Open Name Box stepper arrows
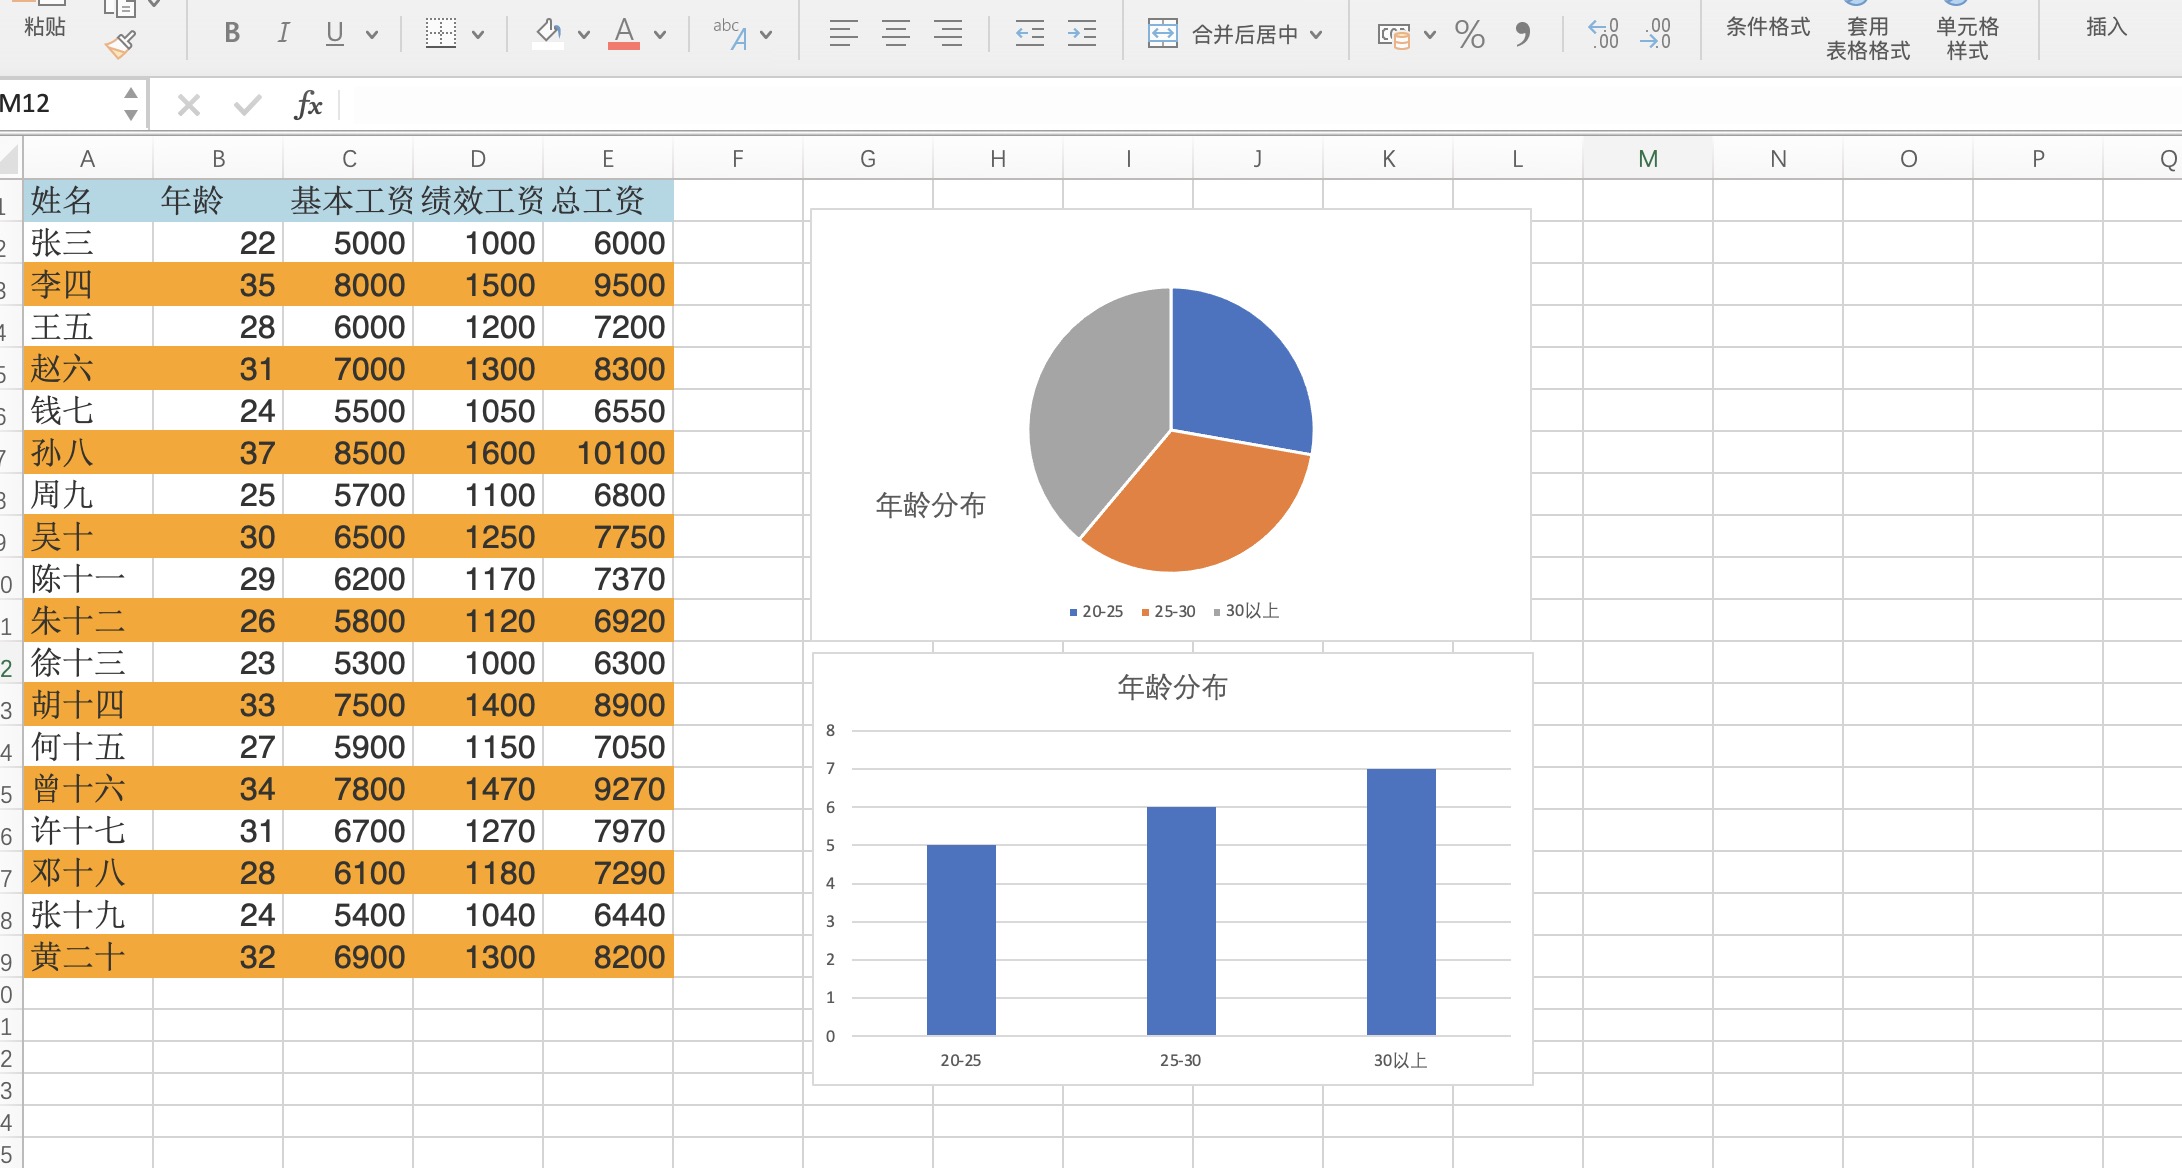Screen dimensions: 2182x1168 [131, 103]
